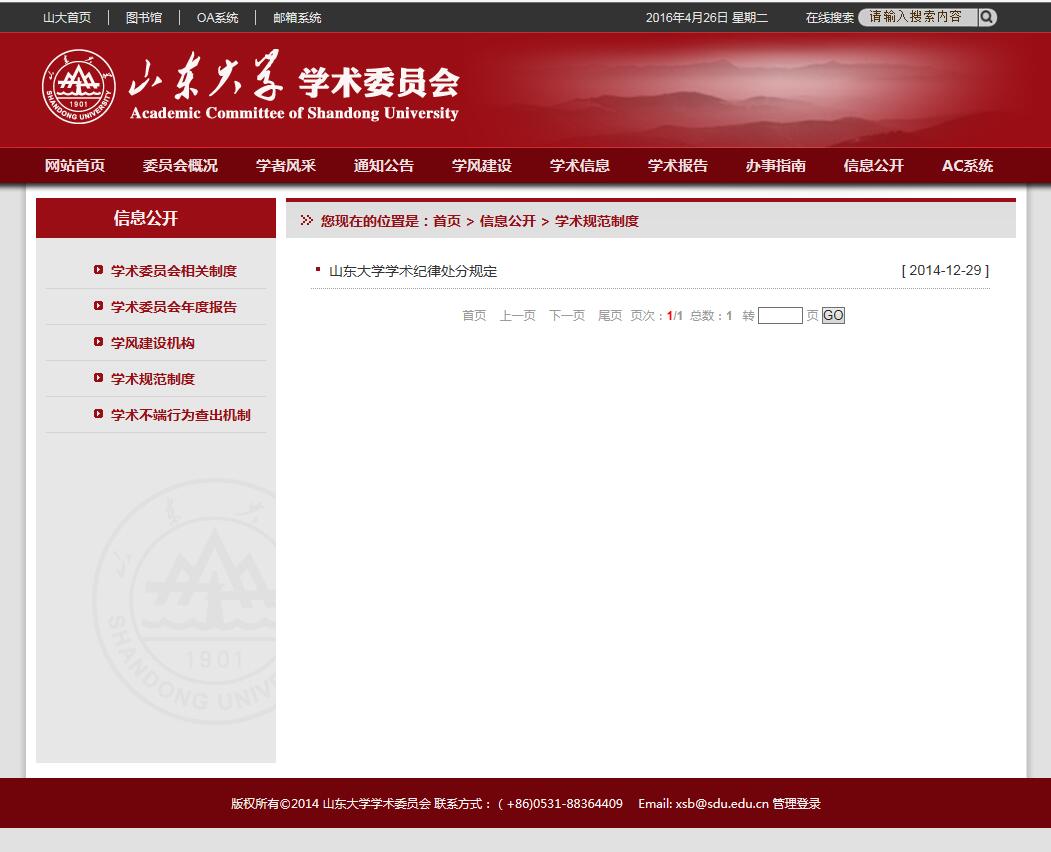
Task: Open 学者风采 navigation item
Action: 286,166
